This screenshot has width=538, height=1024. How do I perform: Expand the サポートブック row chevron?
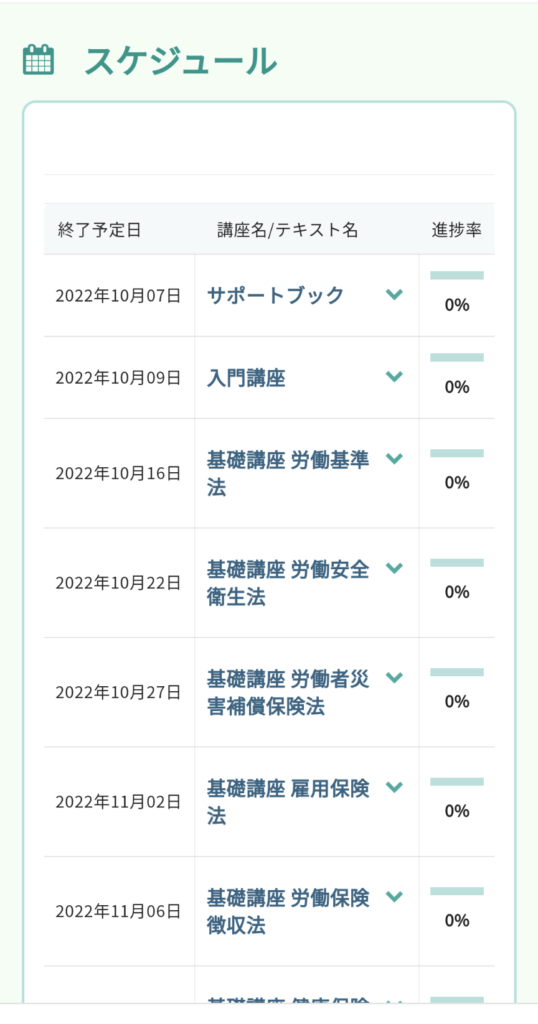pyautogui.click(x=394, y=295)
